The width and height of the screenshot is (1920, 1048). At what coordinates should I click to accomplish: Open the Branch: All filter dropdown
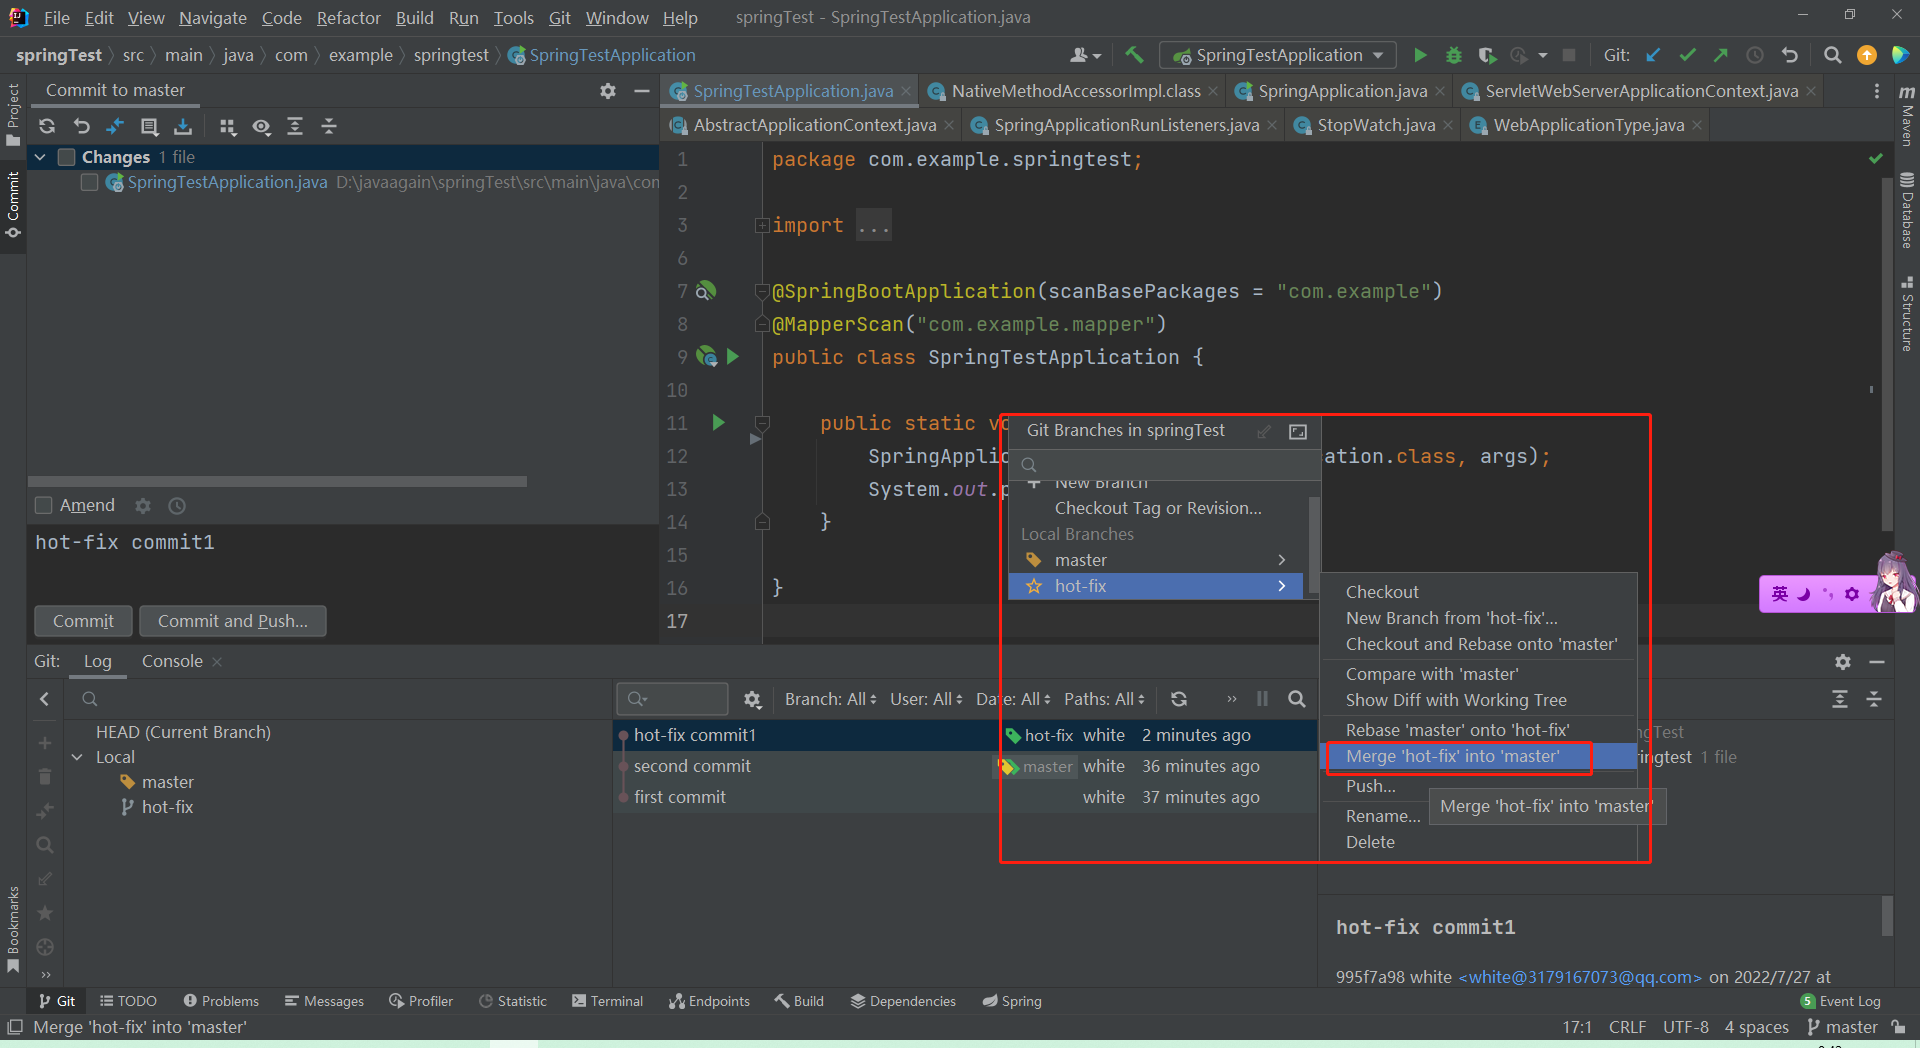(x=830, y=699)
